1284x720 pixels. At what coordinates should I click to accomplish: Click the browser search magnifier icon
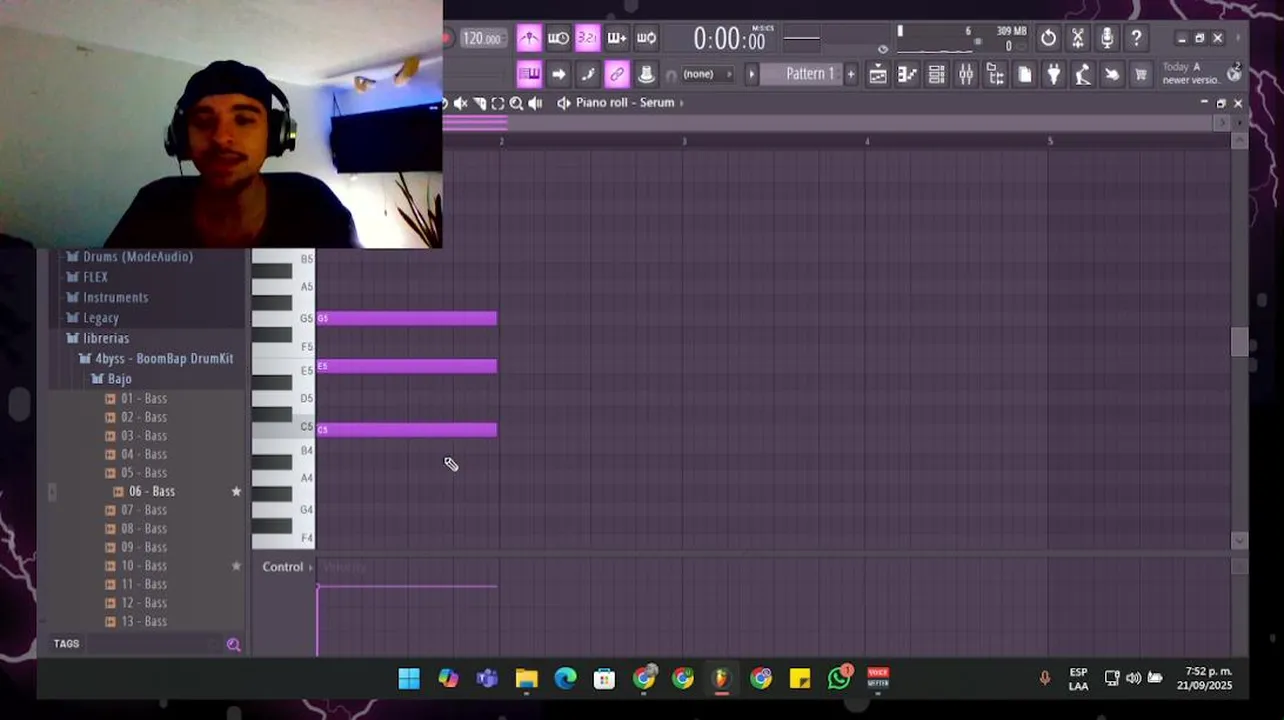[x=234, y=645]
